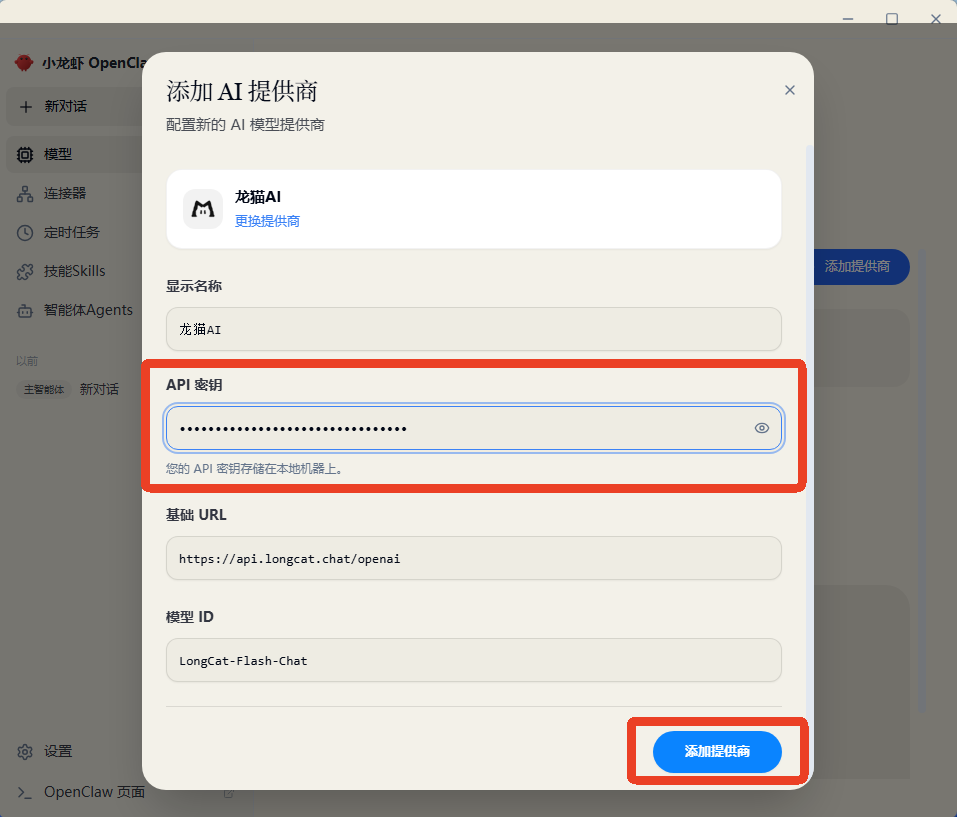Viewport: 957px width, 817px height.
Task: Close the 添加 AI 提供商 dialog
Action: 790,90
